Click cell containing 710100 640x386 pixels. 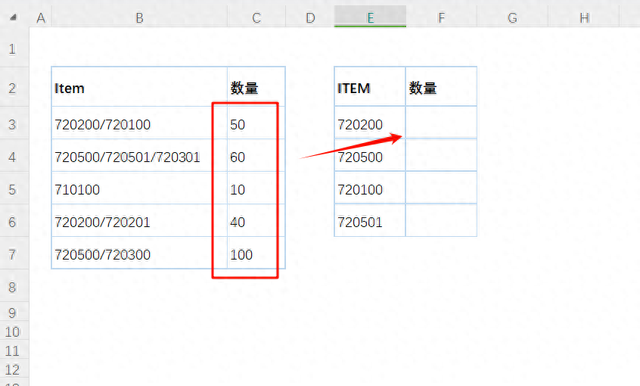tap(139, 189)
